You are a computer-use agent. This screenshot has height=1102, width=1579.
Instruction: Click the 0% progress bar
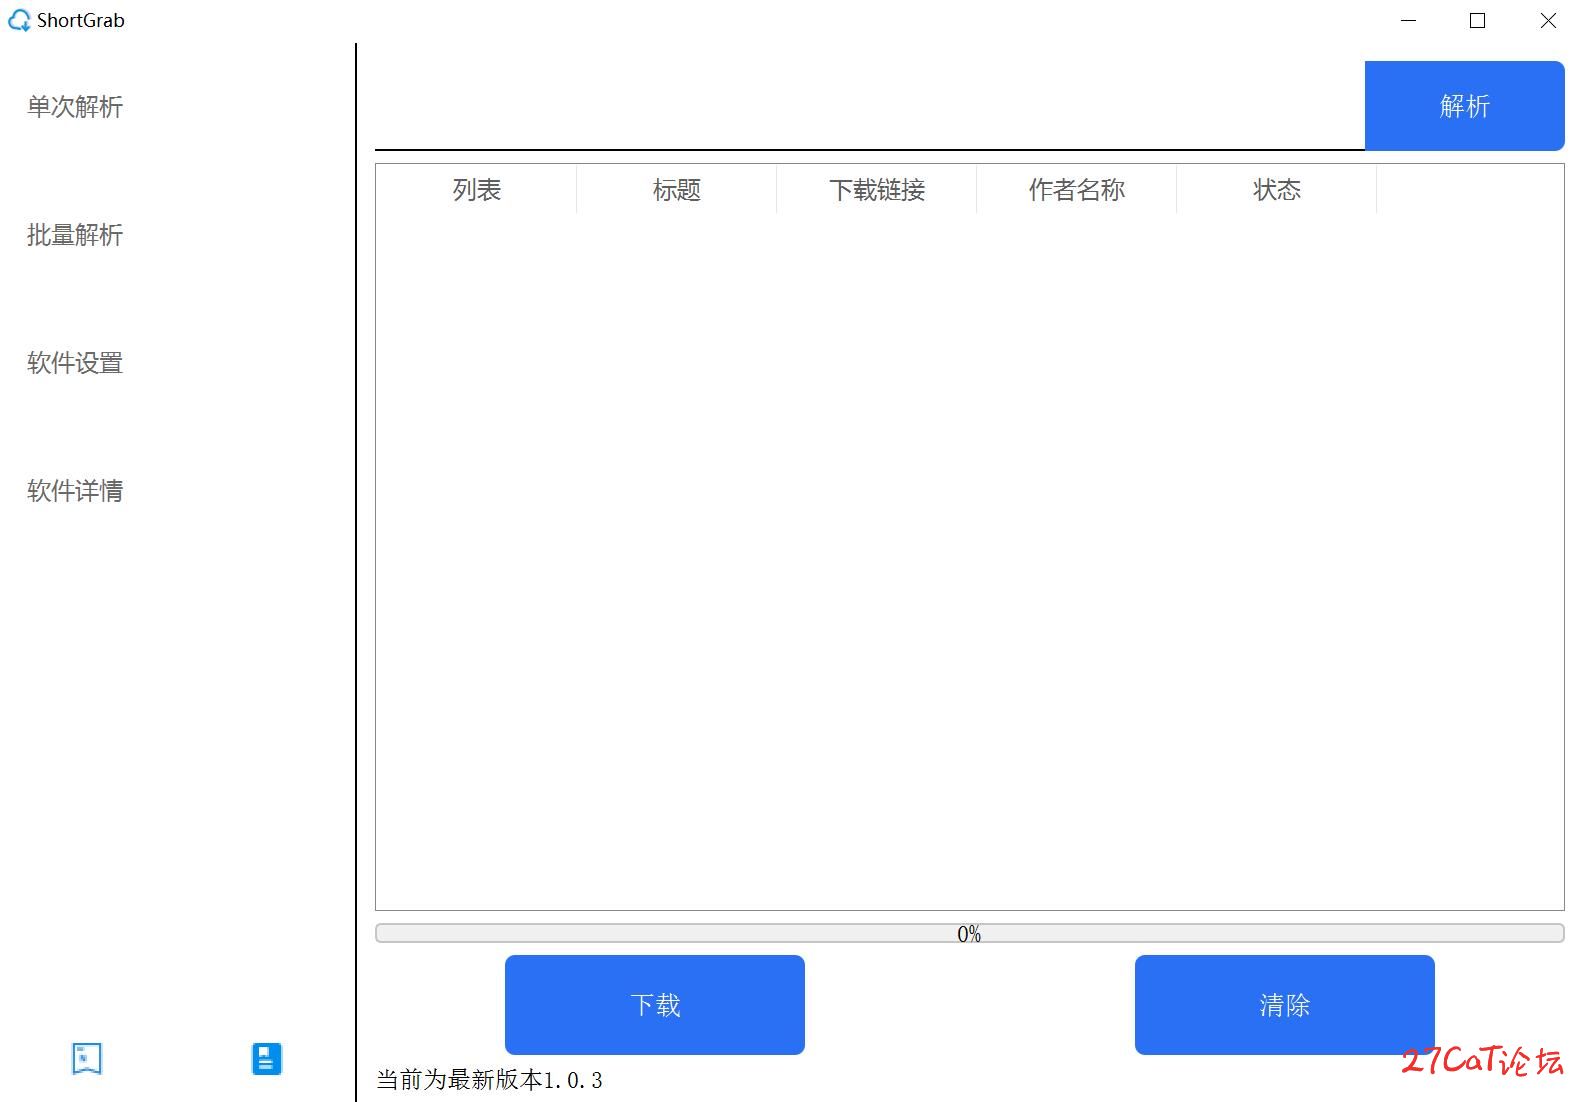click(x=969, y=933)
